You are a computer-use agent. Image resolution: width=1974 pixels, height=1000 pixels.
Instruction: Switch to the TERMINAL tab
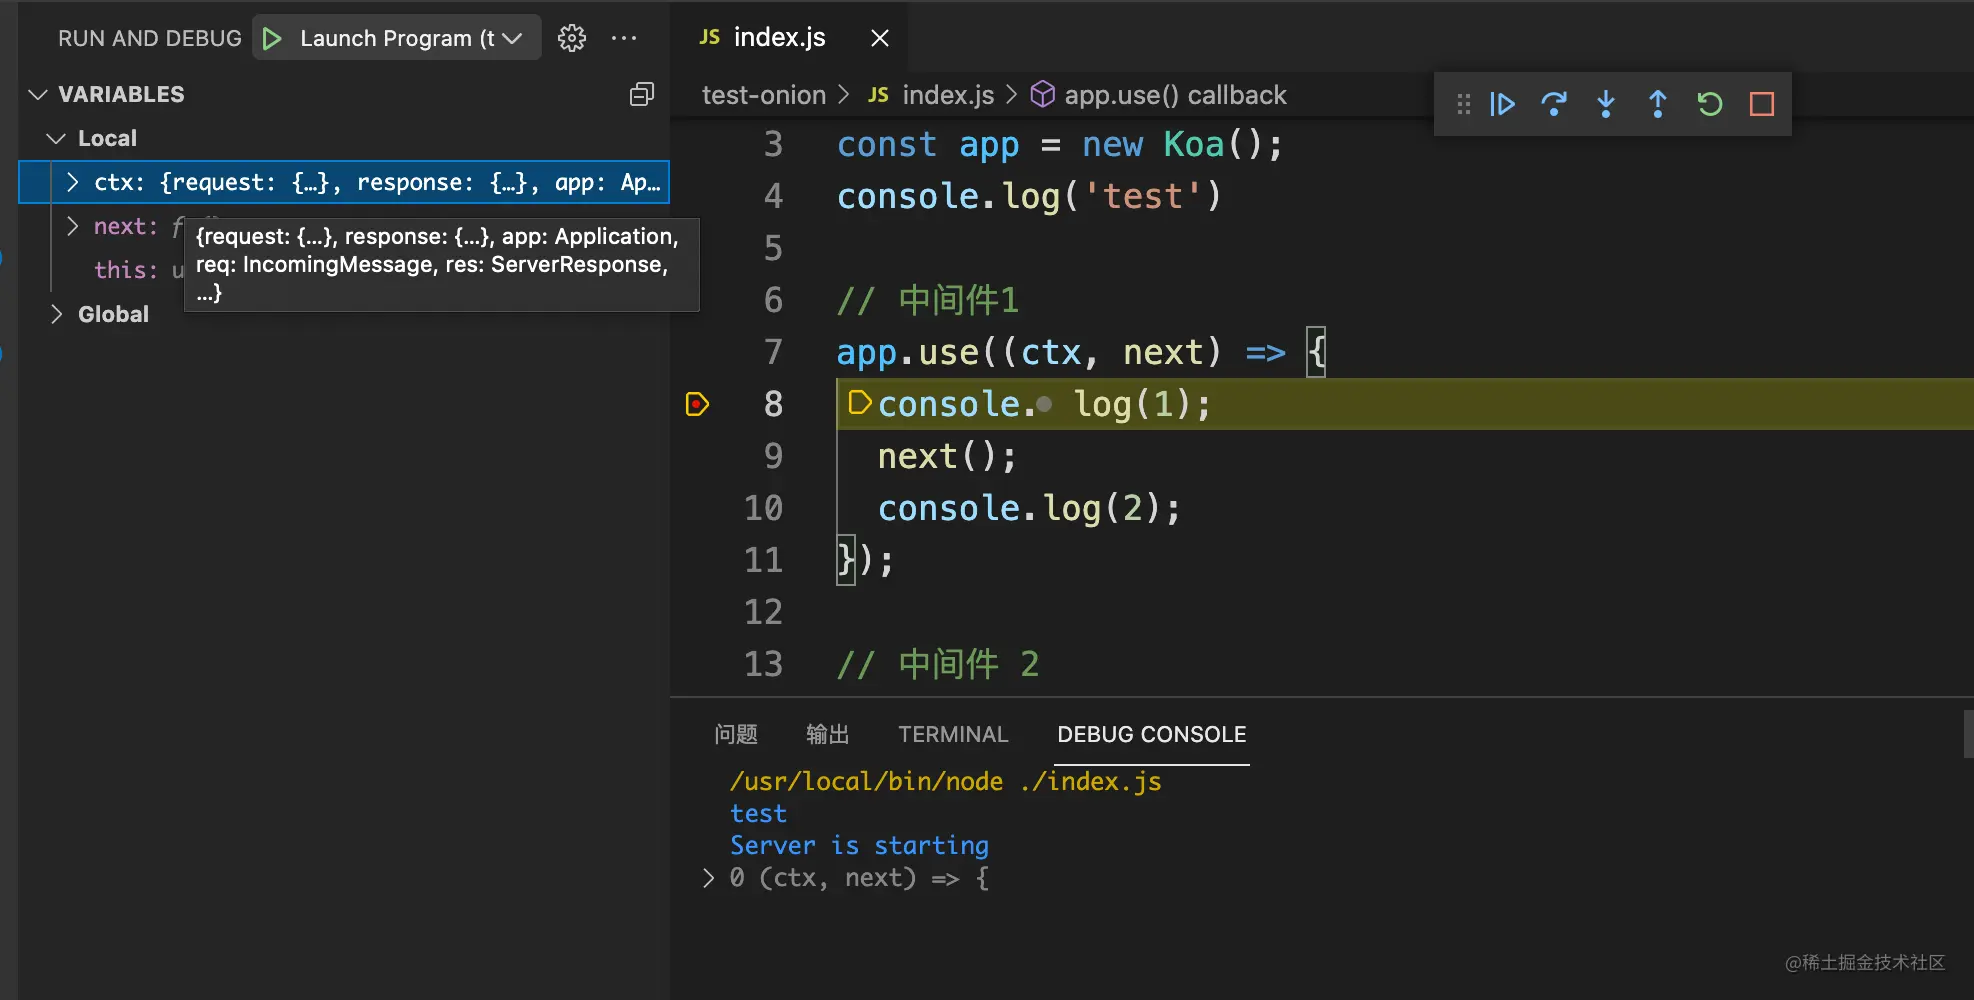pos(952,734)
